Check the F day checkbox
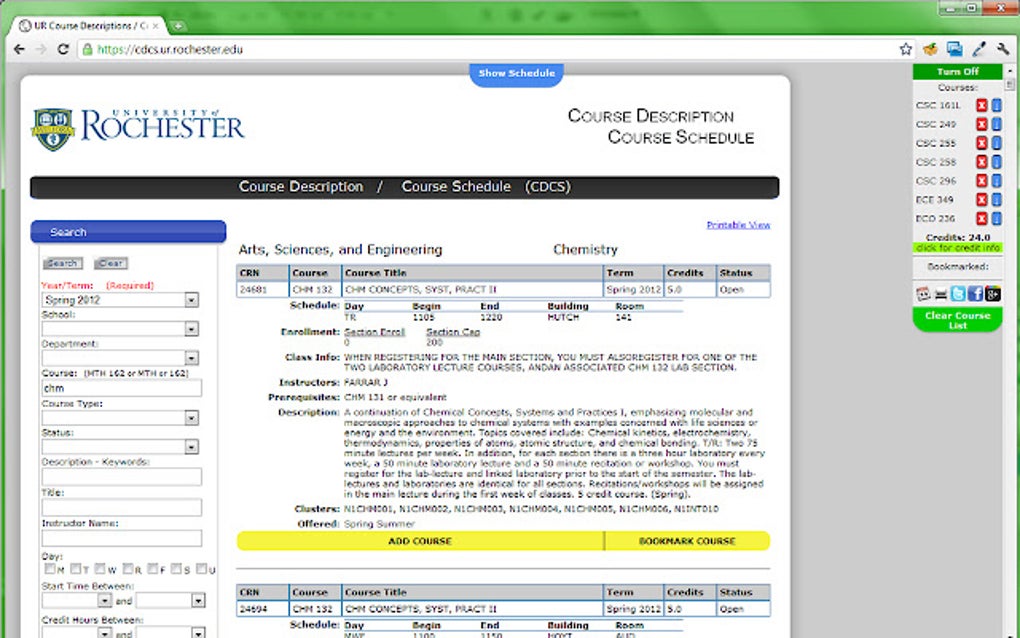This screenshot has height=638, width=1020. tap(153, 568)
